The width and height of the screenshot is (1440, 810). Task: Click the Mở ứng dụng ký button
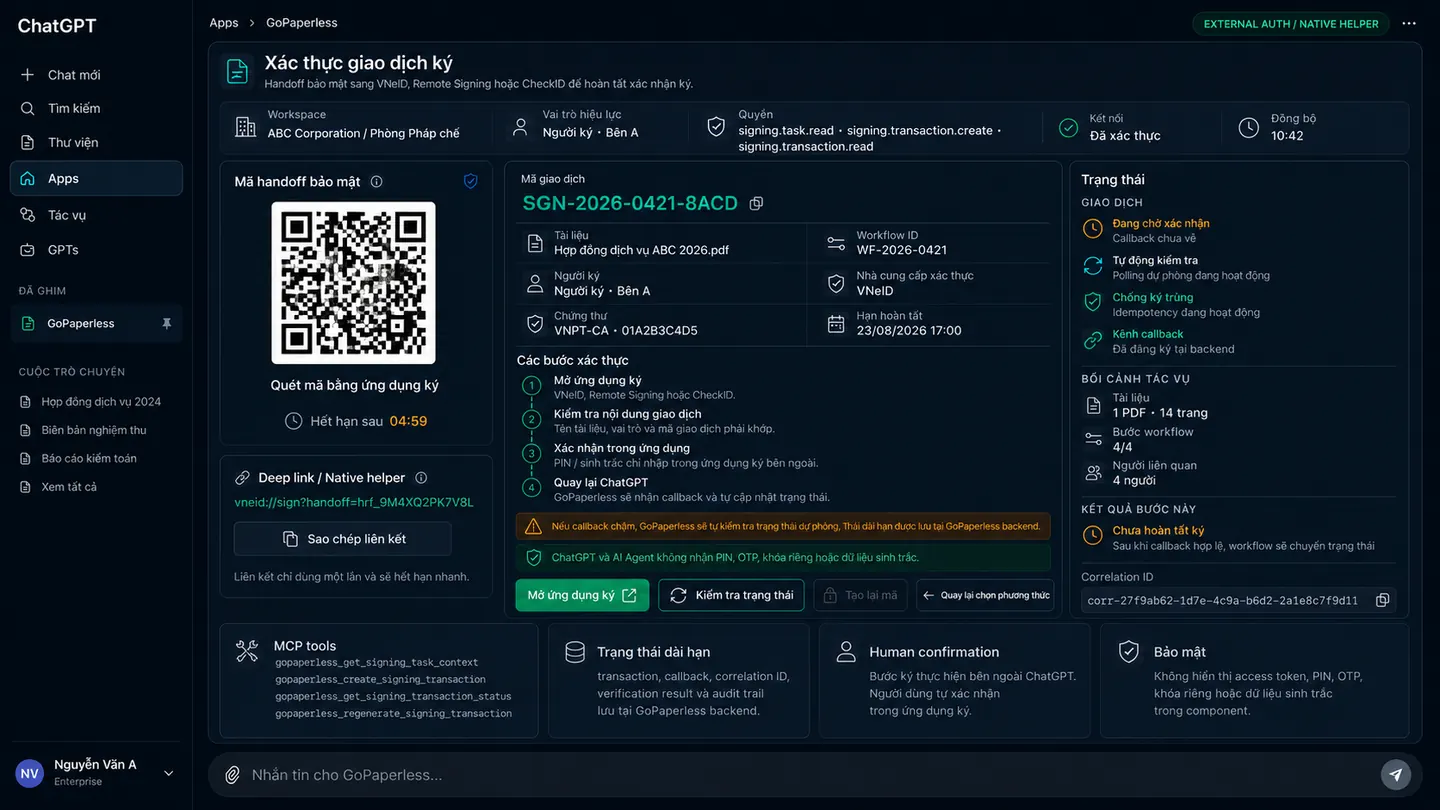coord(582,595)
